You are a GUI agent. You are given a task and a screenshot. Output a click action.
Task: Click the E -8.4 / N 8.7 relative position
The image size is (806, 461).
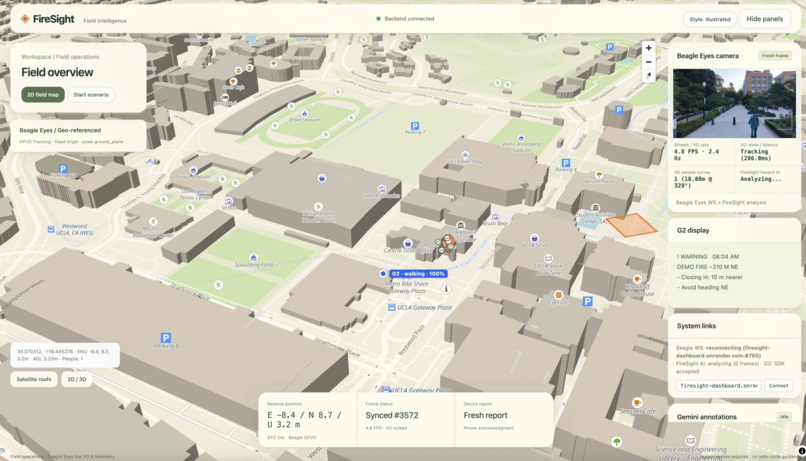pos(304,420)
